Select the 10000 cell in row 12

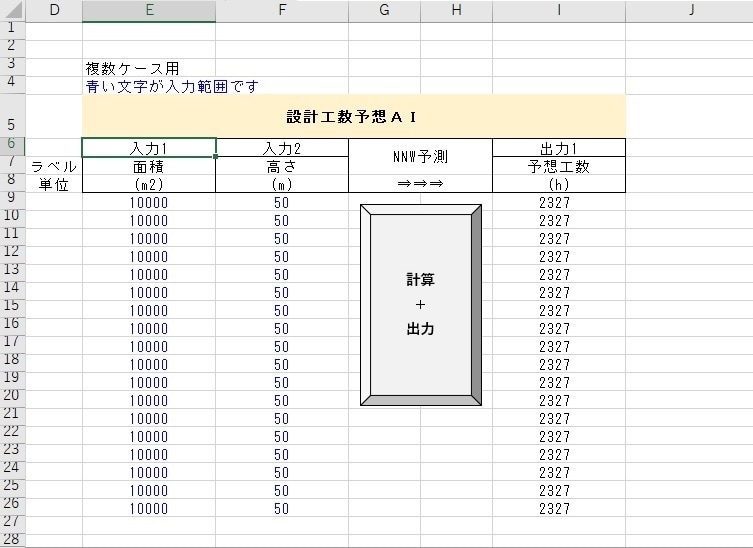149,256
